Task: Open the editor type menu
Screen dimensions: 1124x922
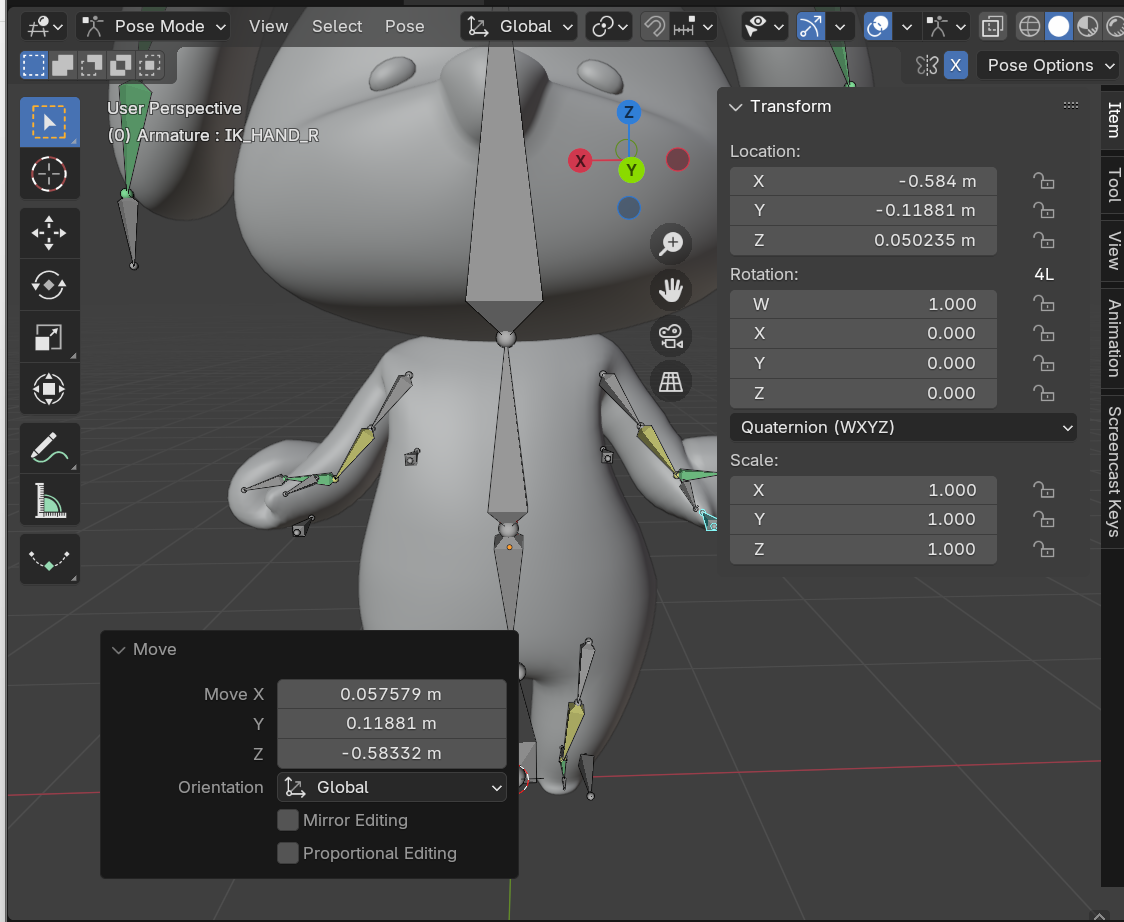Action: pos(44,27)
